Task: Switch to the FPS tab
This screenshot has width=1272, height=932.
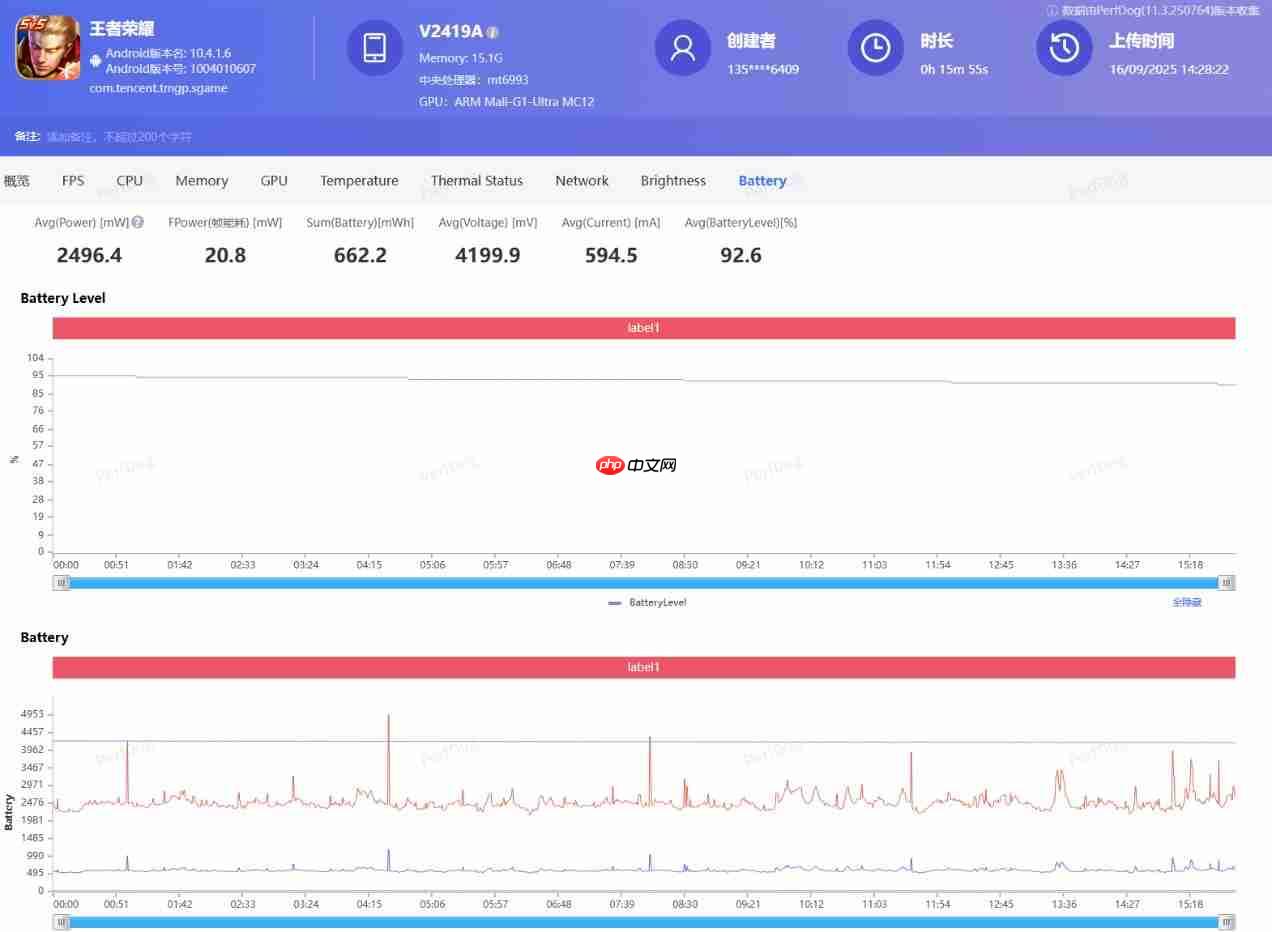Action: (73, 181)
